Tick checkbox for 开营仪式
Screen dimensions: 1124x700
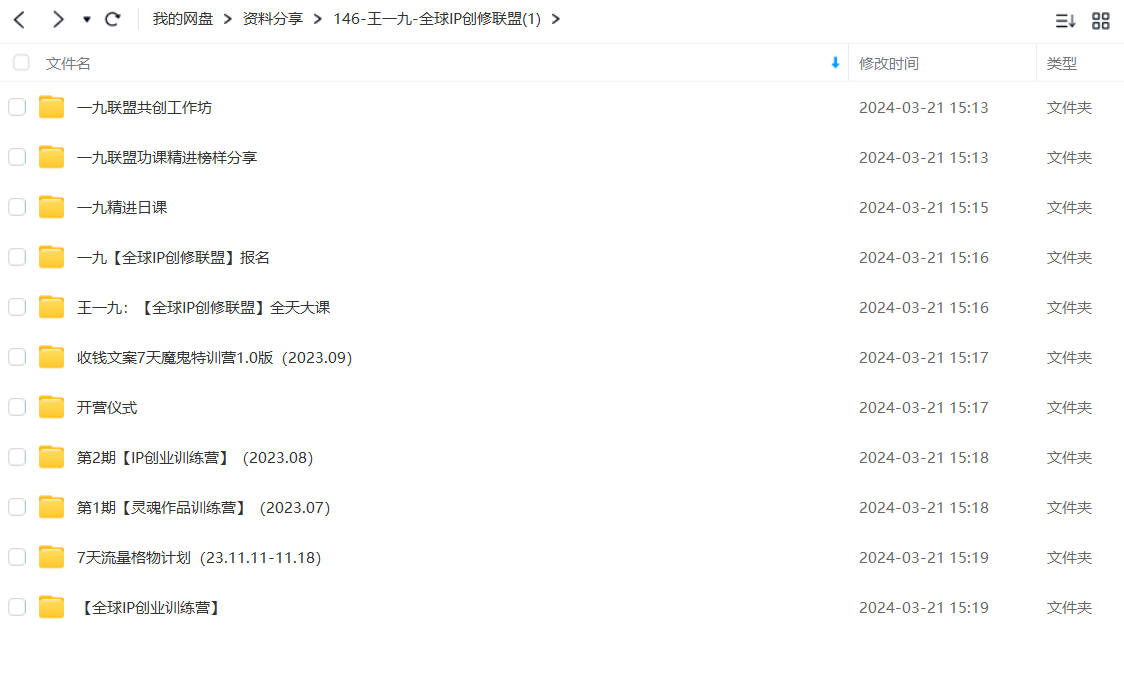pos(17,408)
